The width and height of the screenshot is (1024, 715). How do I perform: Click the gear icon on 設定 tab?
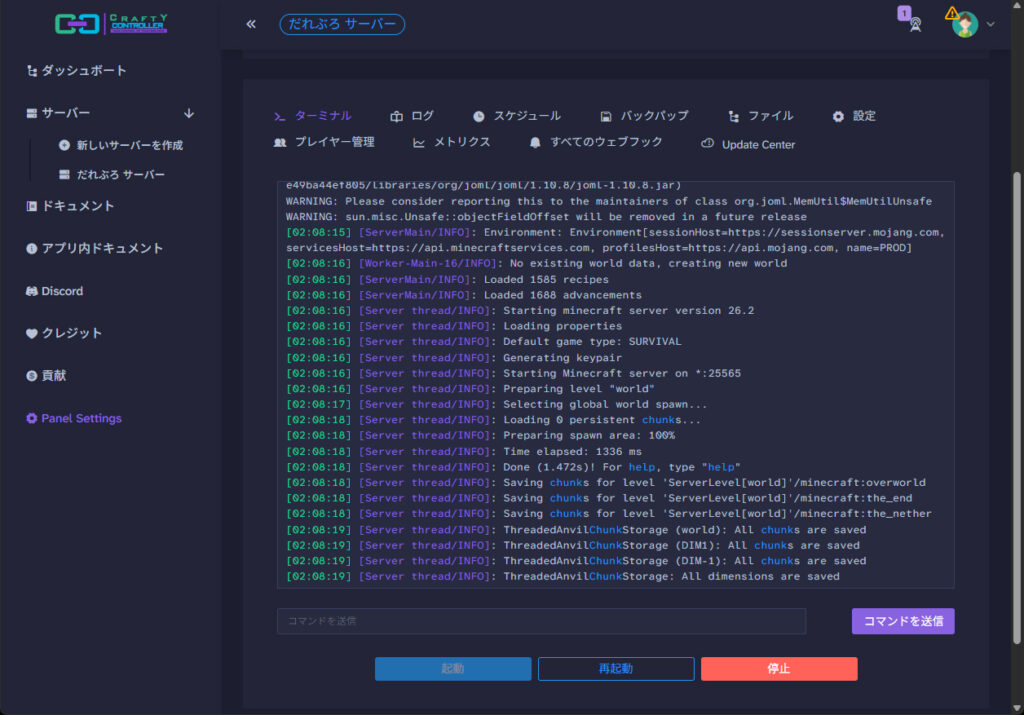[x=838, y=116]
